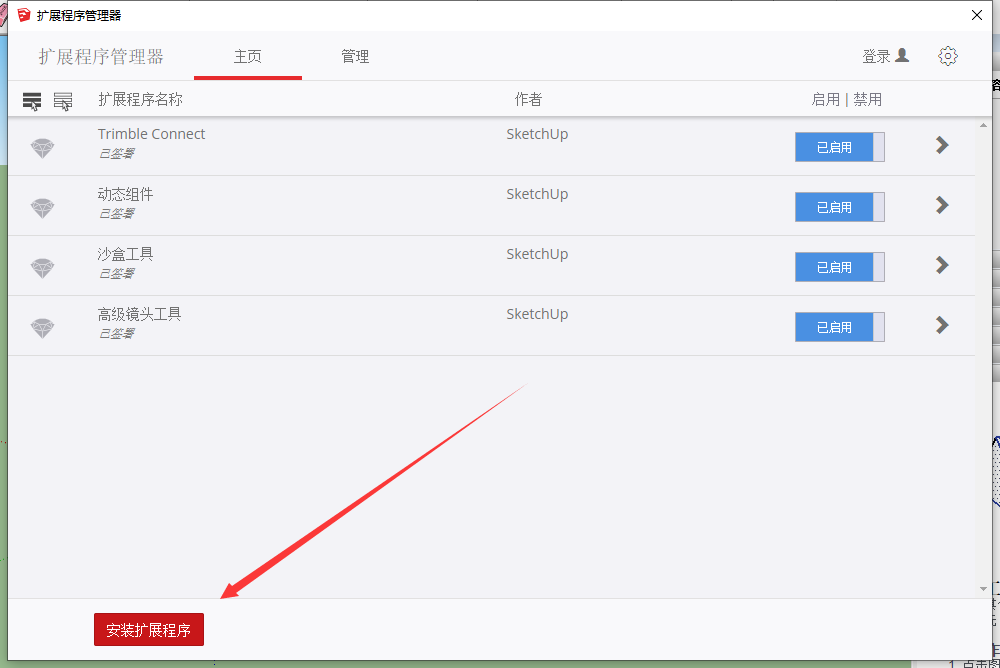Image resolution: width=1000 pixels, height=668 pixels.
Task: Click the 高级镜头工具 gem icon
Action: 42,328
